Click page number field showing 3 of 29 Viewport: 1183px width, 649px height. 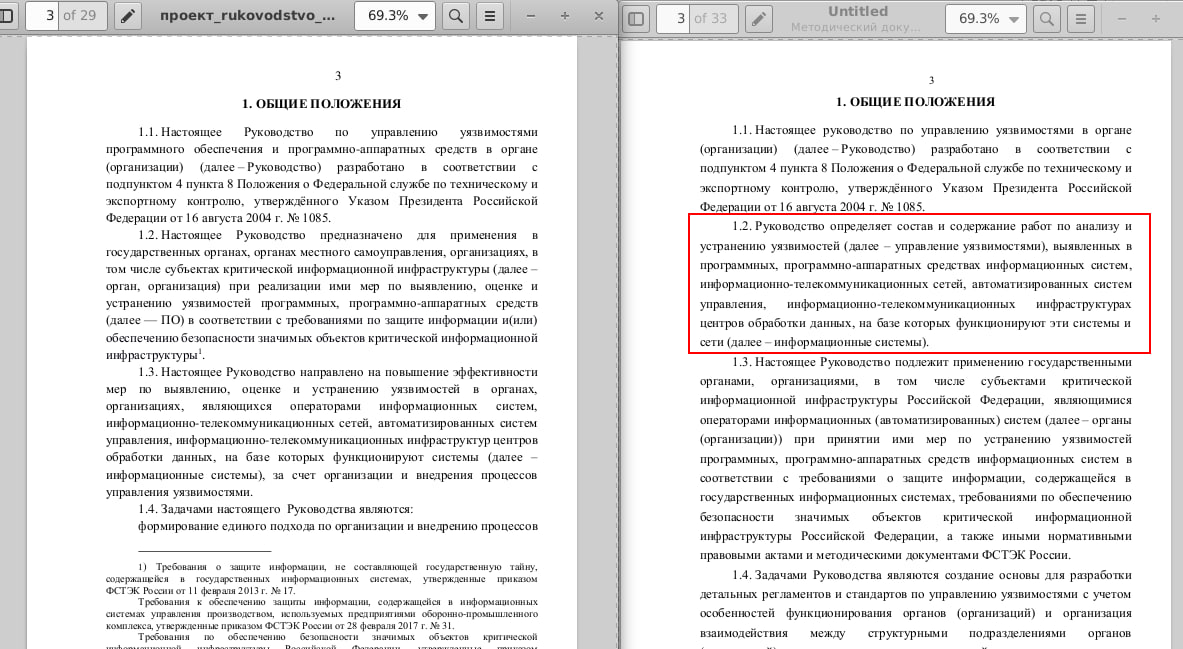[x=44, y=17]
